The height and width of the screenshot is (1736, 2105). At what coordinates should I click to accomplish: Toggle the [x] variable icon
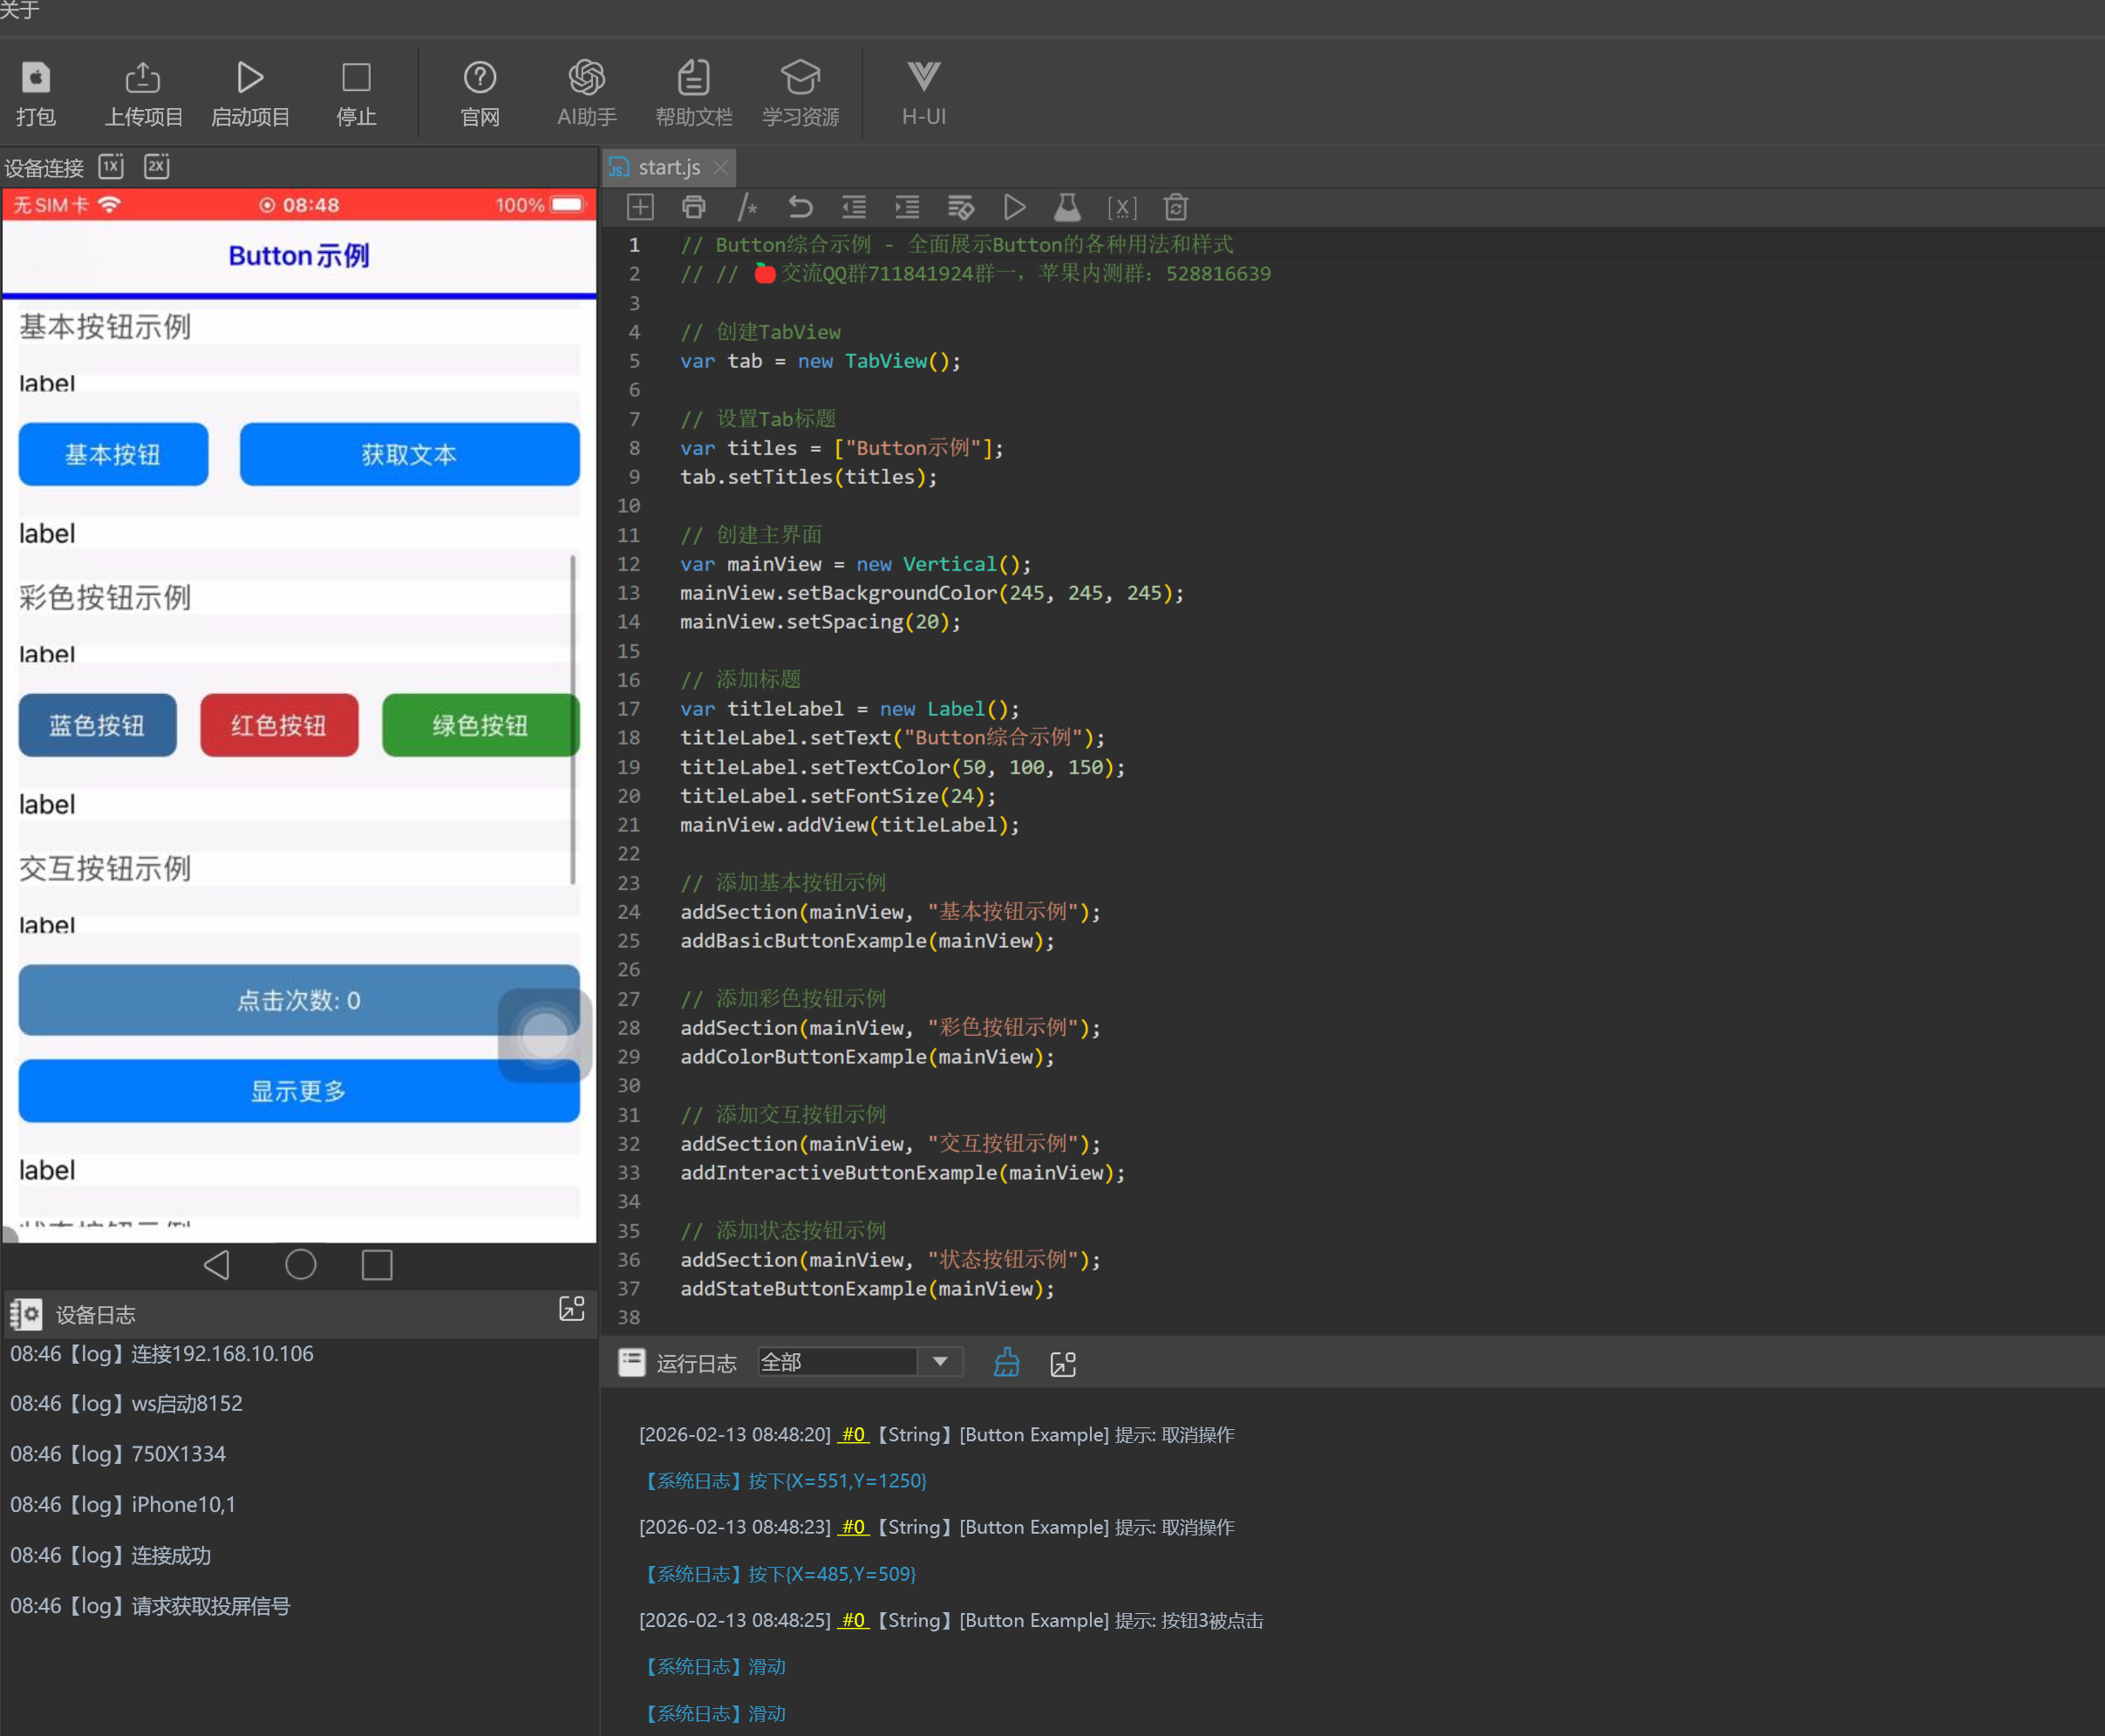1121,207
